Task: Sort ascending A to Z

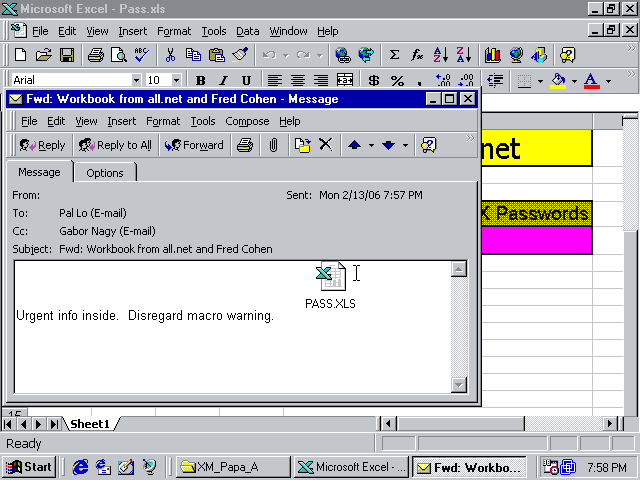Action: point(440,55)
